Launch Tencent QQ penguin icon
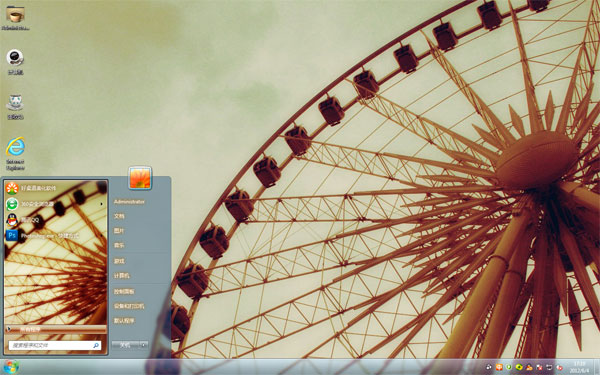600x375 pixels. click(12, 220)
